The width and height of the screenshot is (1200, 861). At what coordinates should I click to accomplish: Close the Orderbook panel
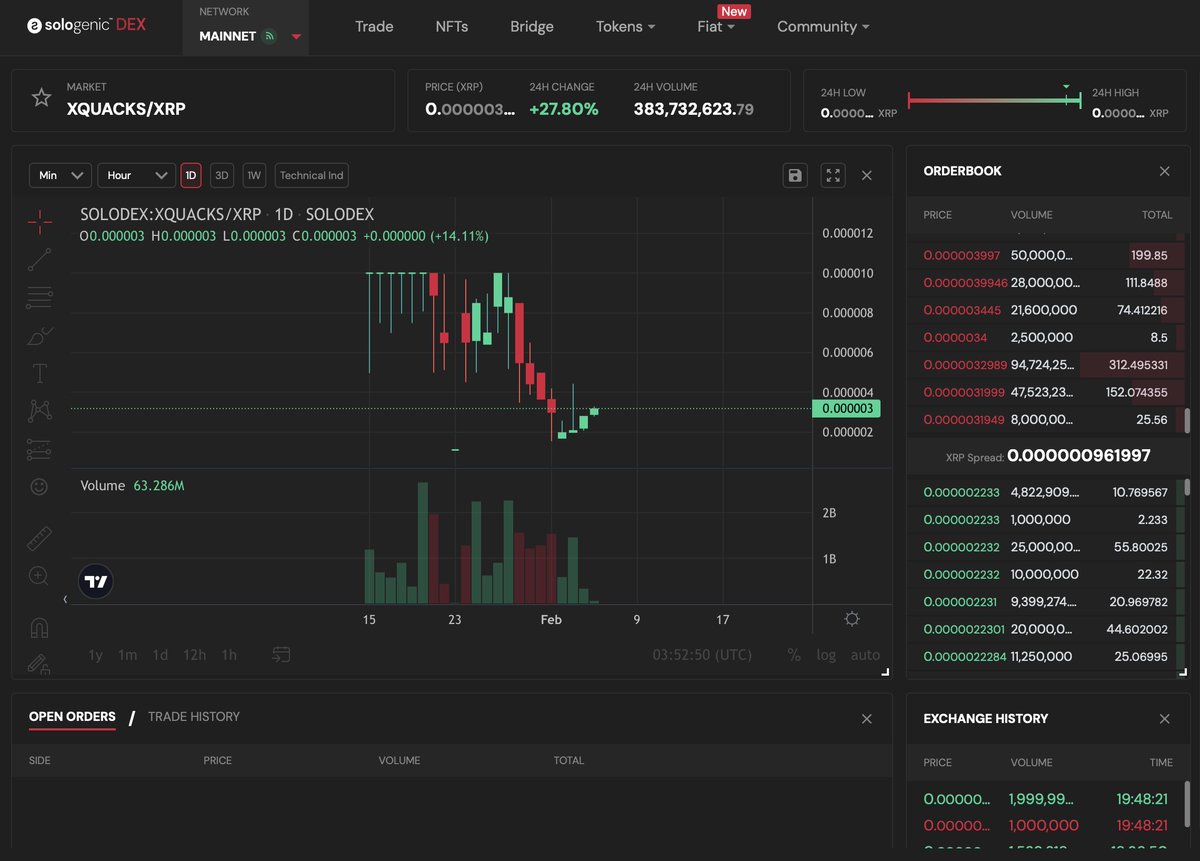pos(1164,171)
